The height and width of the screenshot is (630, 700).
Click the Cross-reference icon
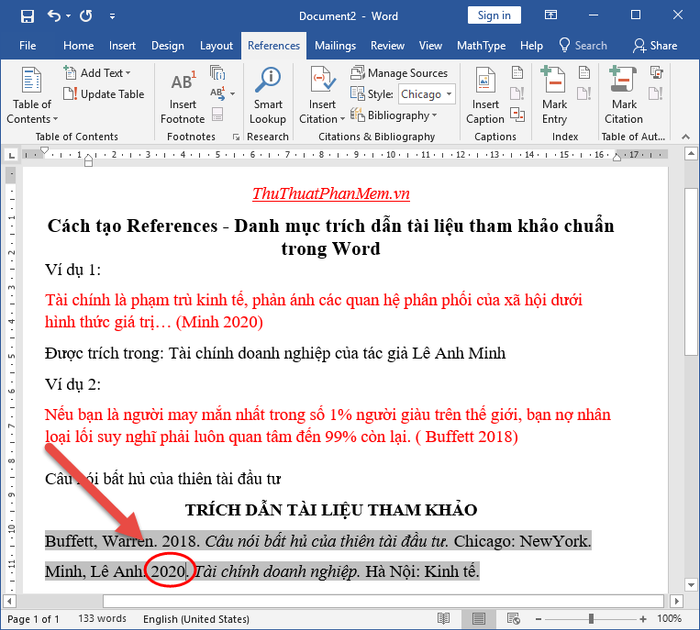517,115
